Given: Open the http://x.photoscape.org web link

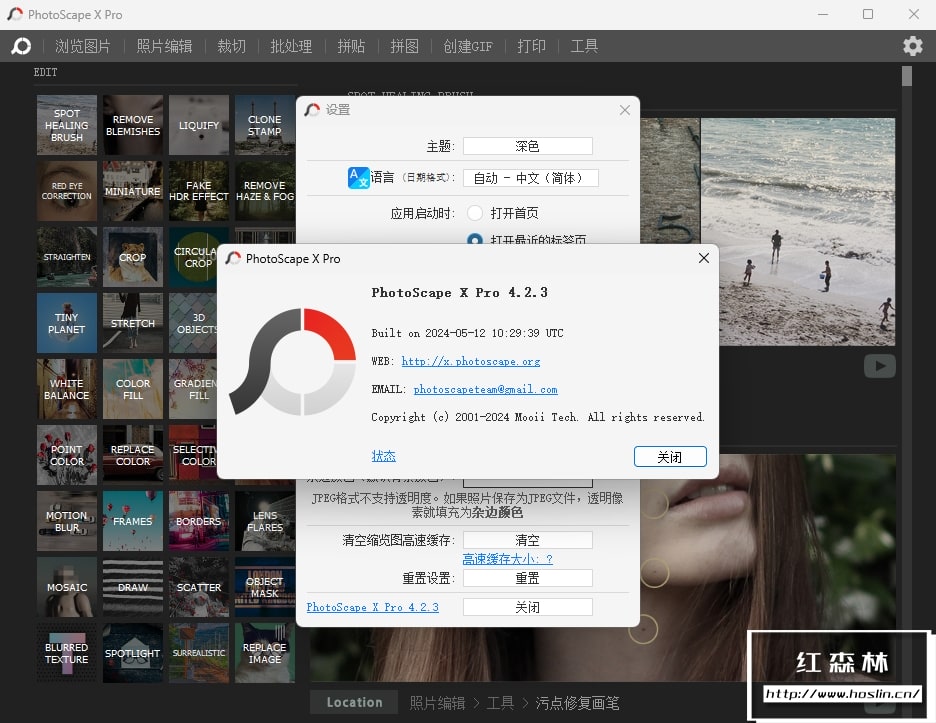Looking at the screenshot, I should tap(470, 361).
